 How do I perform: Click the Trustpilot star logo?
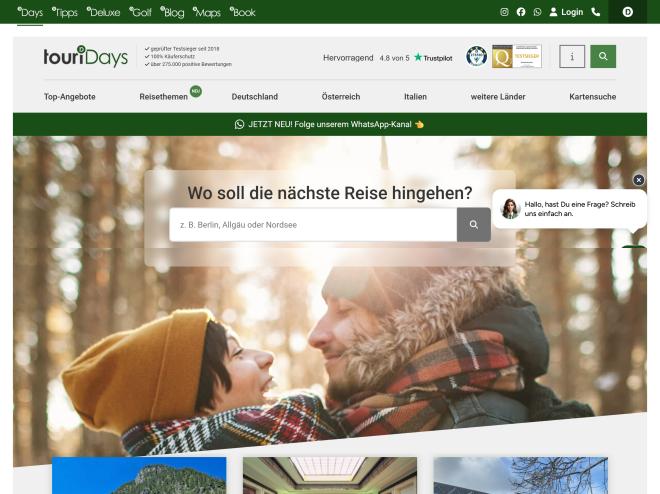click(x=433, y=58)
